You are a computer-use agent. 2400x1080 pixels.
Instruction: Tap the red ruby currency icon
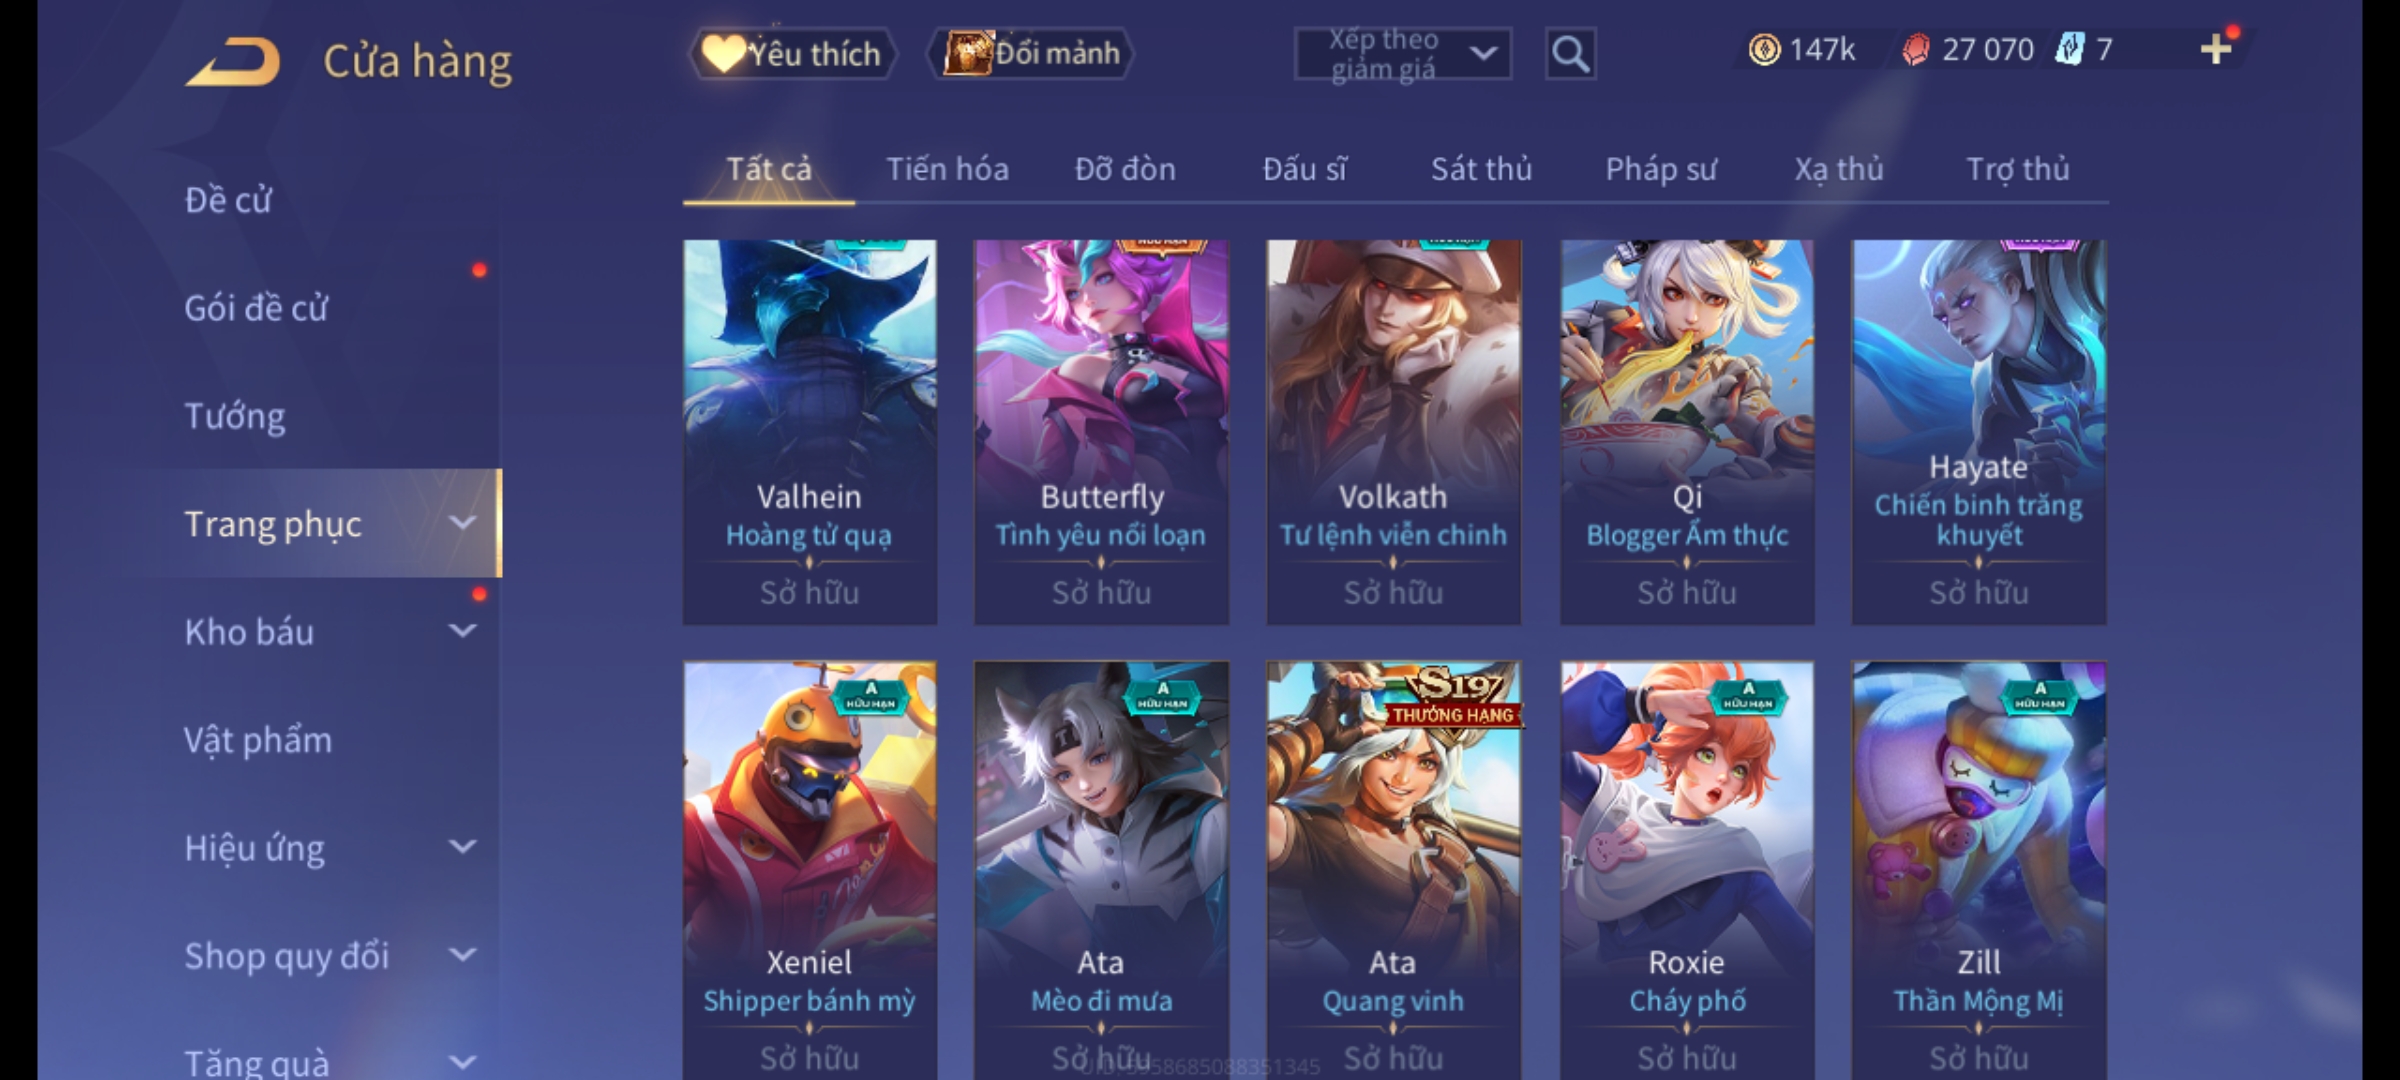point(1915,49)
